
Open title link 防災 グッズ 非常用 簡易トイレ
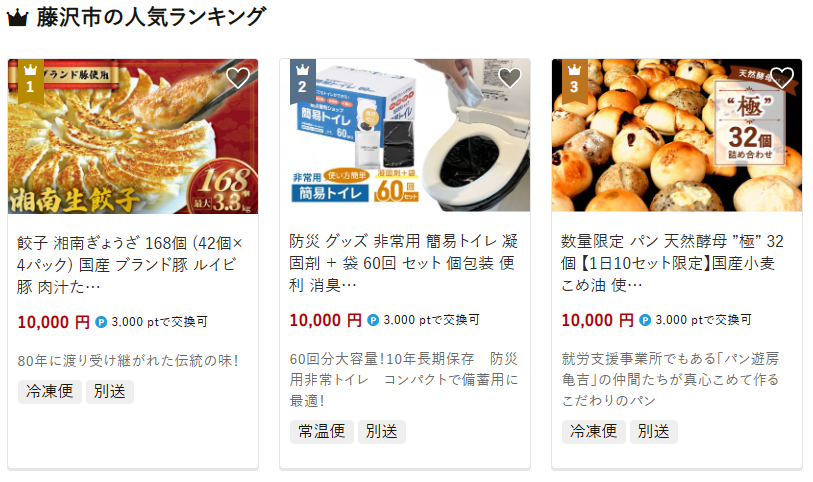(403, 263)
